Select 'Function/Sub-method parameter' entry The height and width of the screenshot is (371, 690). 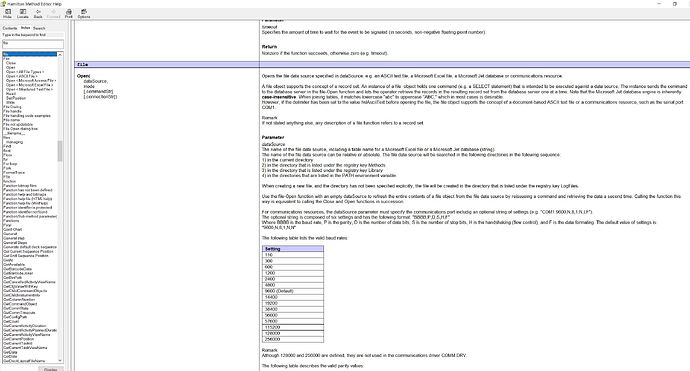30,217
